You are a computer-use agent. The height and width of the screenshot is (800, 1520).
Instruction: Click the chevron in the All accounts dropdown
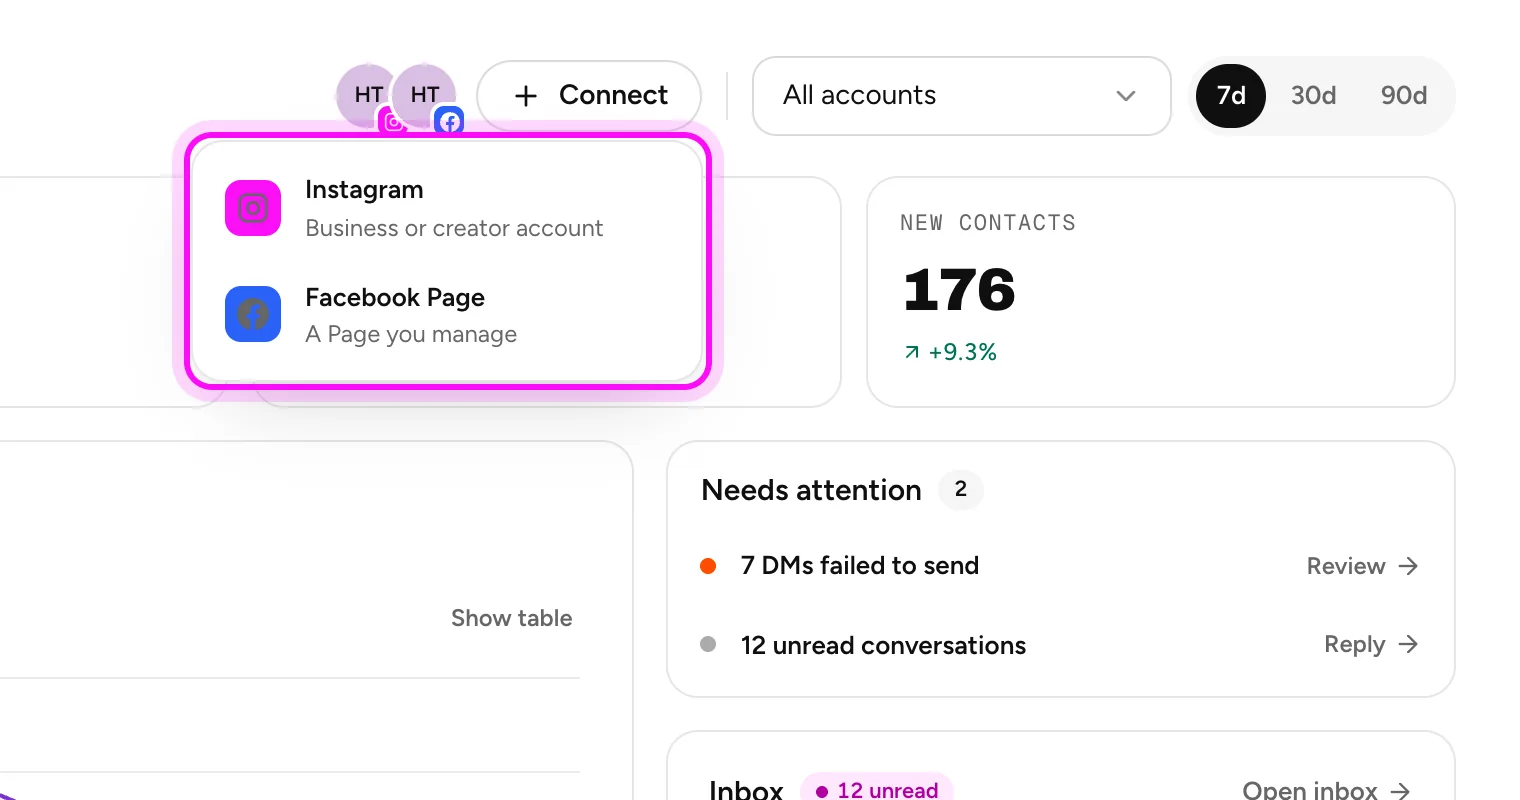coord(1126,96)
